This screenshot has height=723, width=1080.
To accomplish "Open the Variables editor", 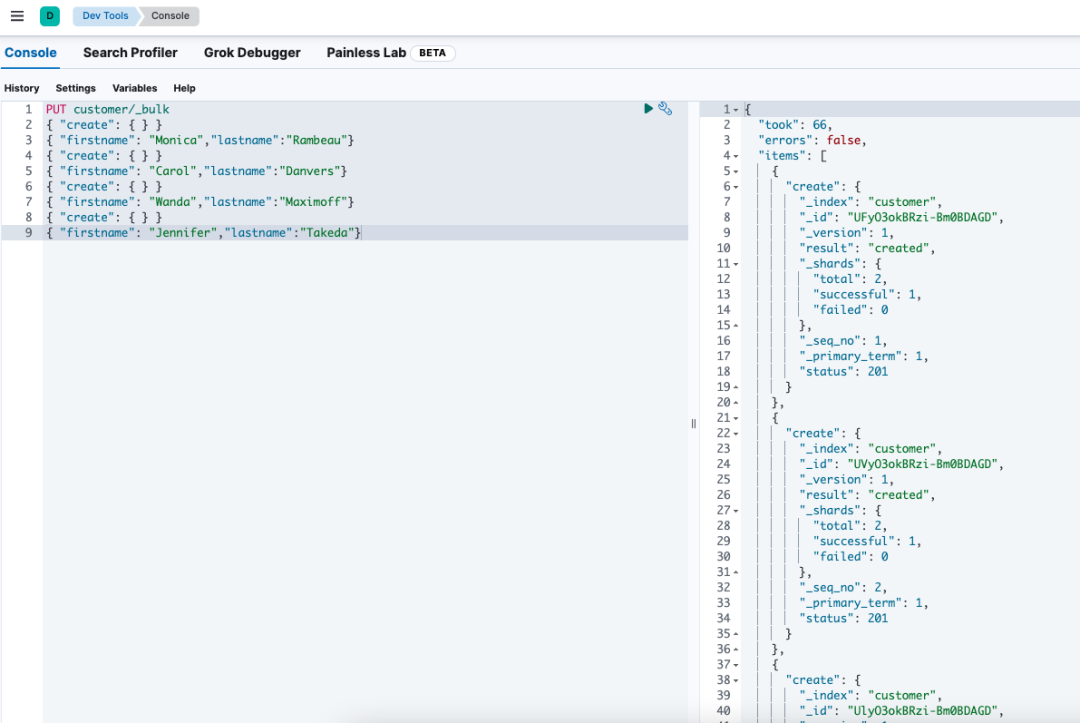I will point(135,88).
